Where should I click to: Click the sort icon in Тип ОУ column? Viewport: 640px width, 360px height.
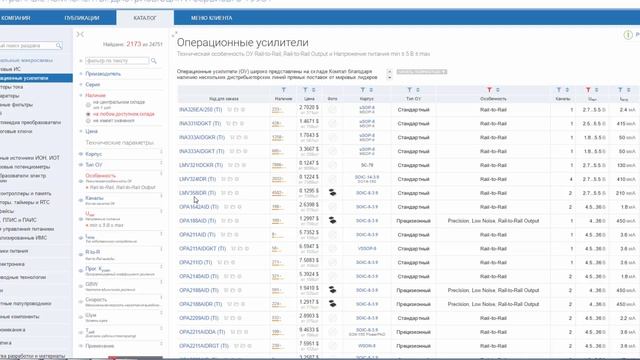[x=418, y=90]
